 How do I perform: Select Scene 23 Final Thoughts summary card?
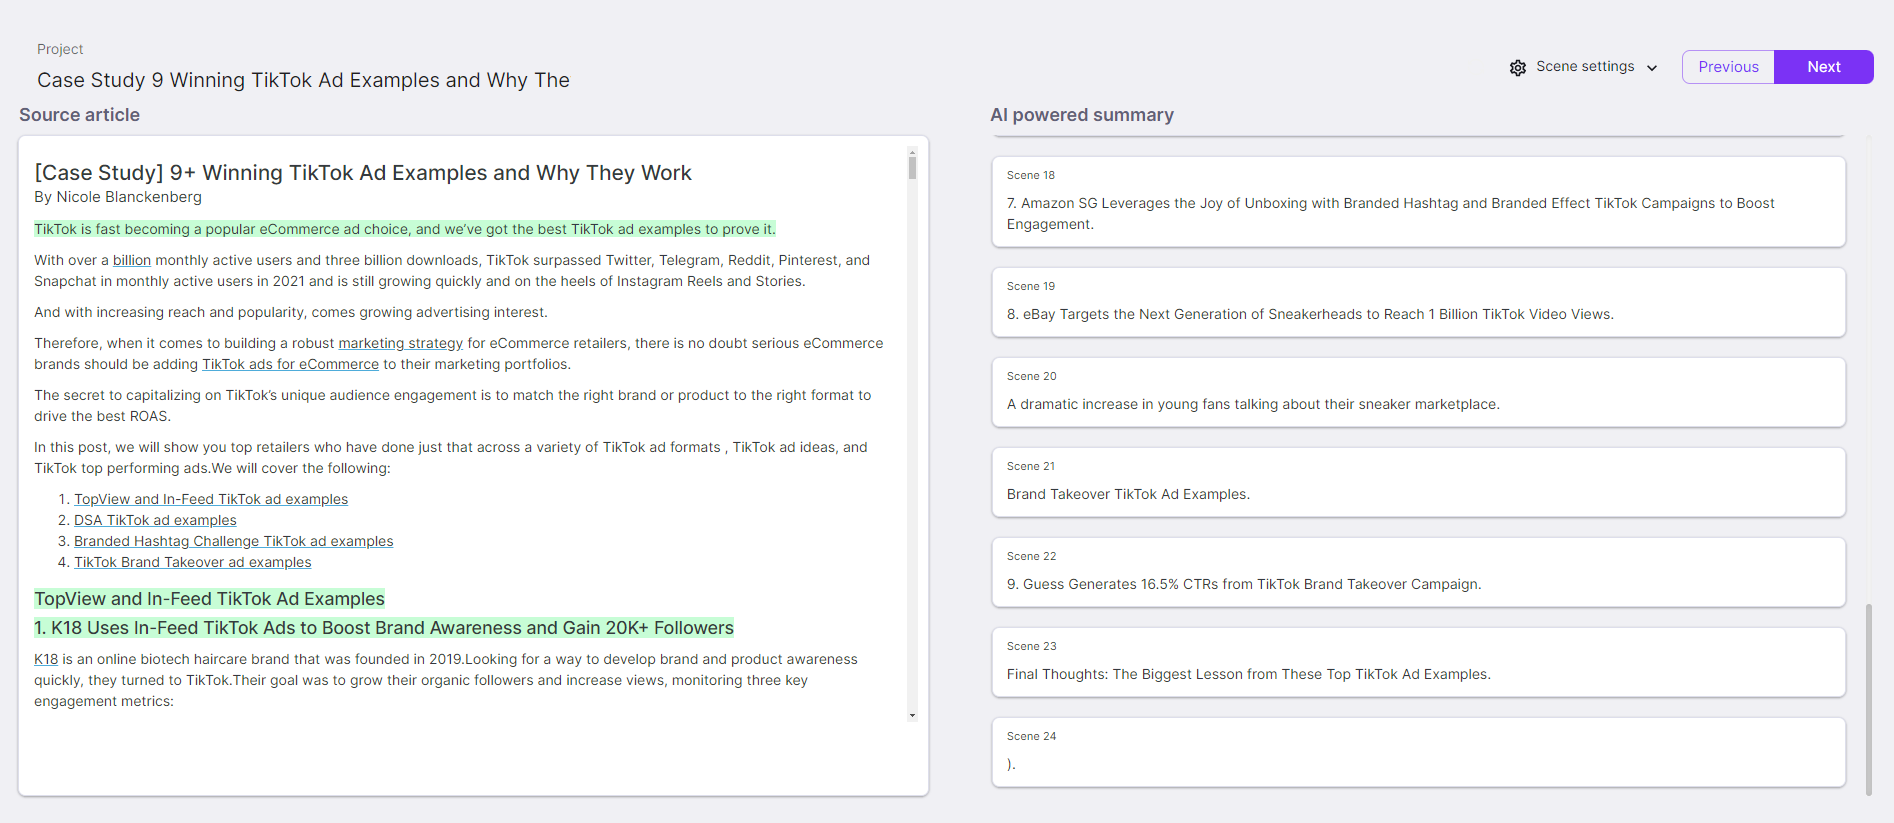tap(1419, 662)
